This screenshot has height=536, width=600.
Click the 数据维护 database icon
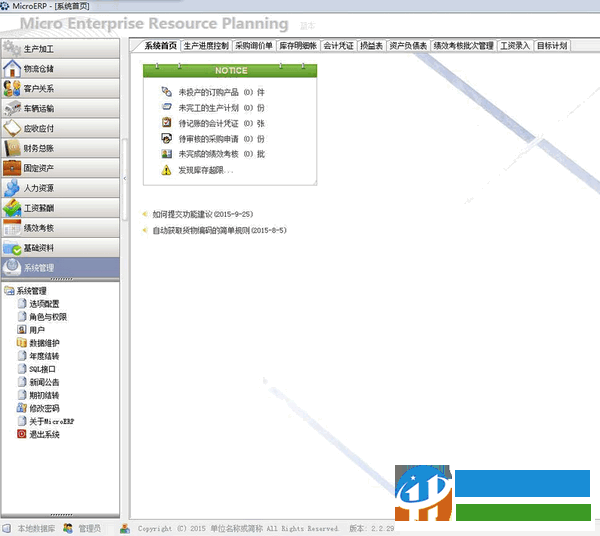click(22, 342)
